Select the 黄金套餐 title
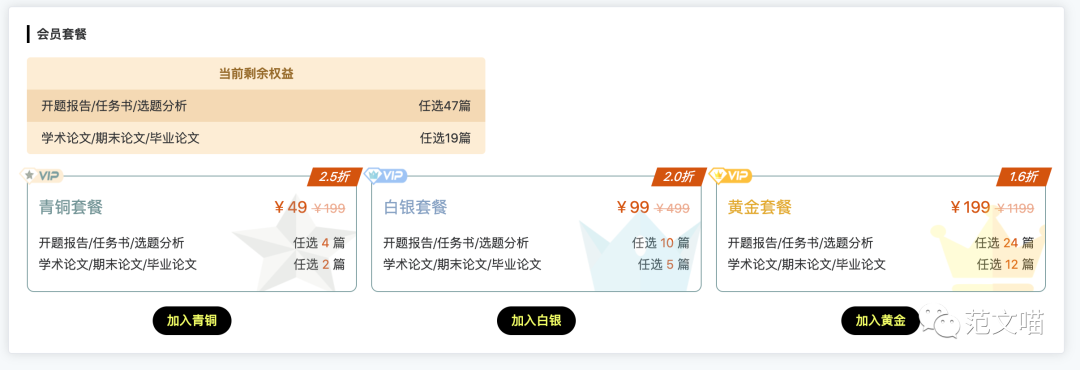Screen dimensions: 1080x370 pyautogui.click(x=760, y=207)
